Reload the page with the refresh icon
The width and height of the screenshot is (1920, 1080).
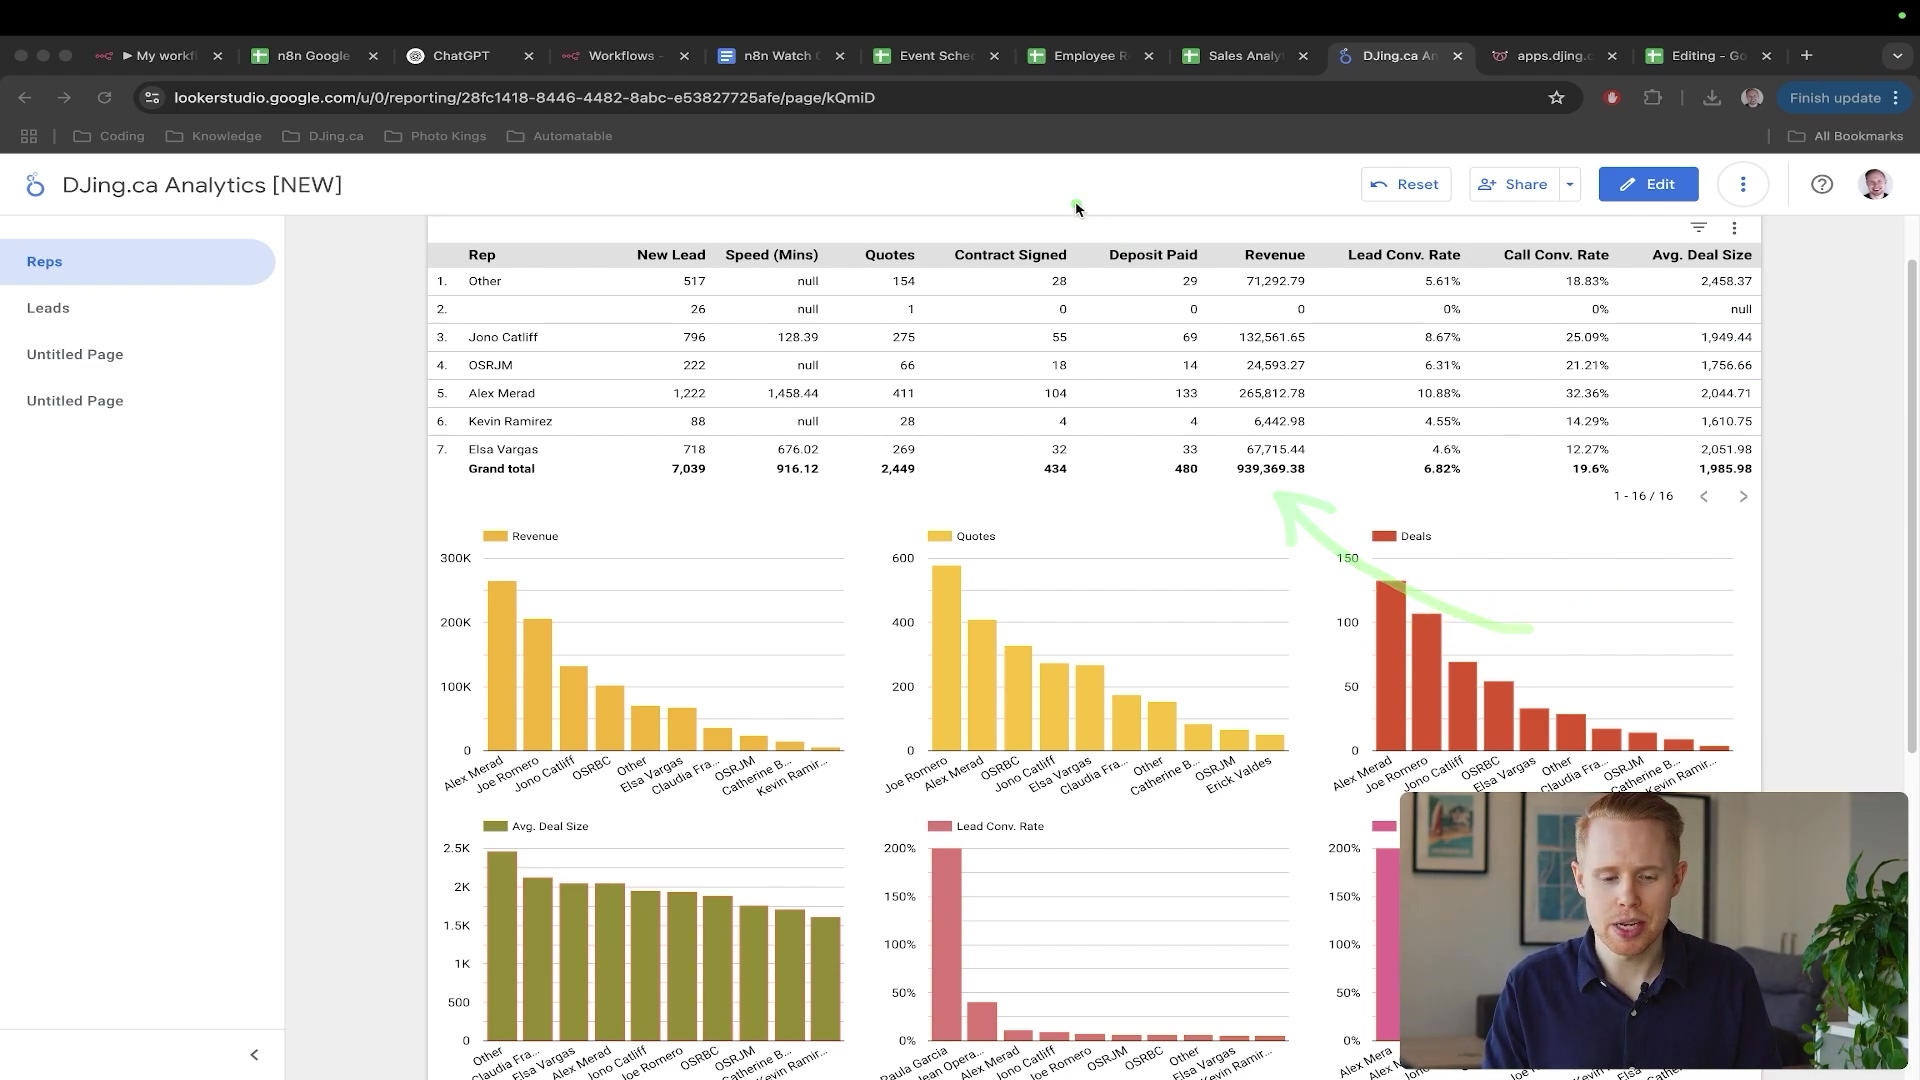coord(104,97)
